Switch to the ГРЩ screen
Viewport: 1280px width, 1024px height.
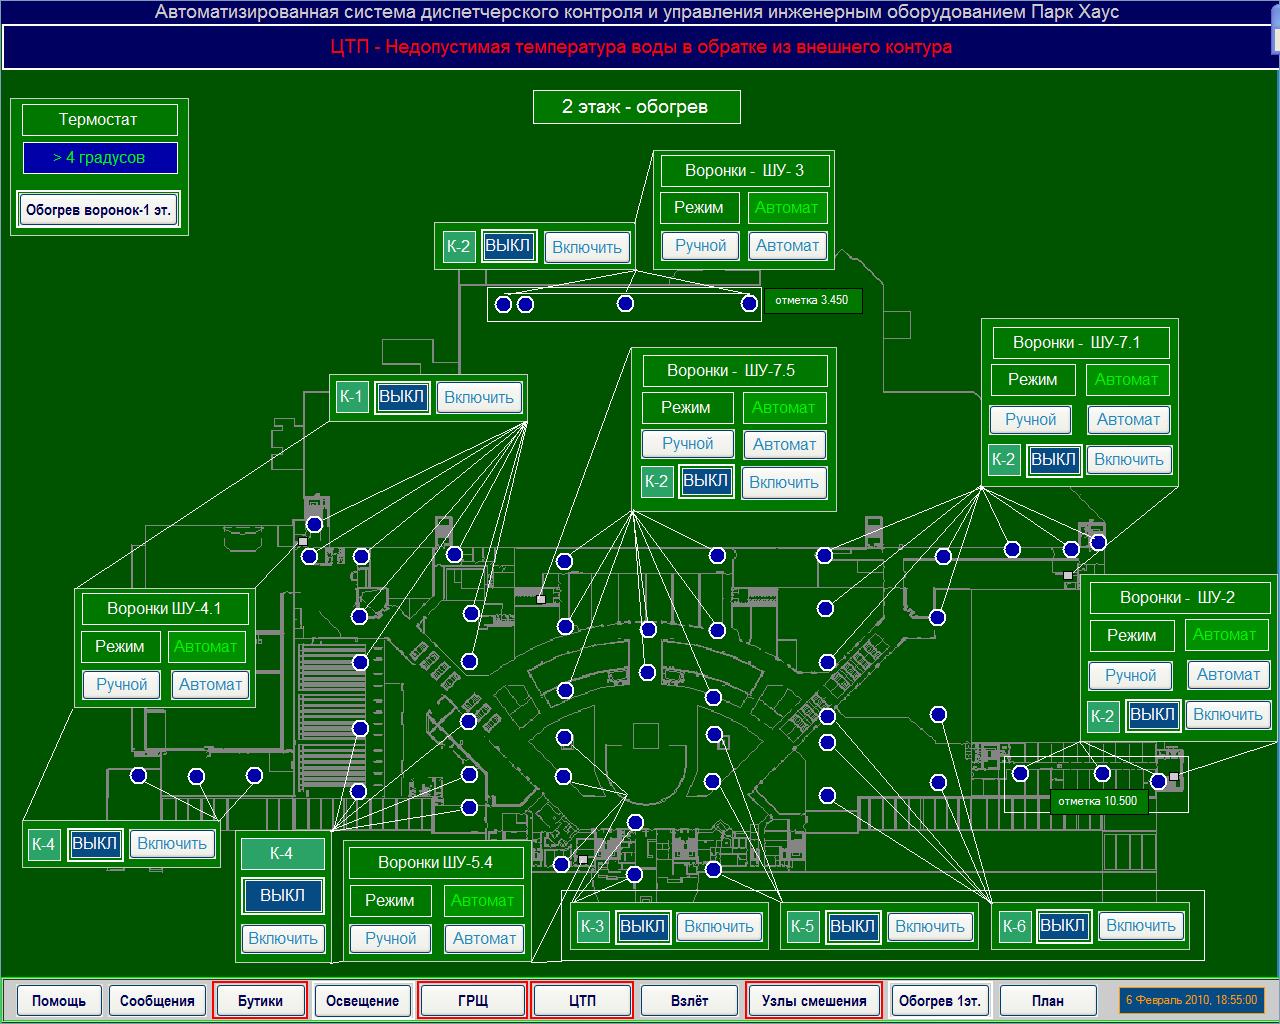tap(473, 1000)
